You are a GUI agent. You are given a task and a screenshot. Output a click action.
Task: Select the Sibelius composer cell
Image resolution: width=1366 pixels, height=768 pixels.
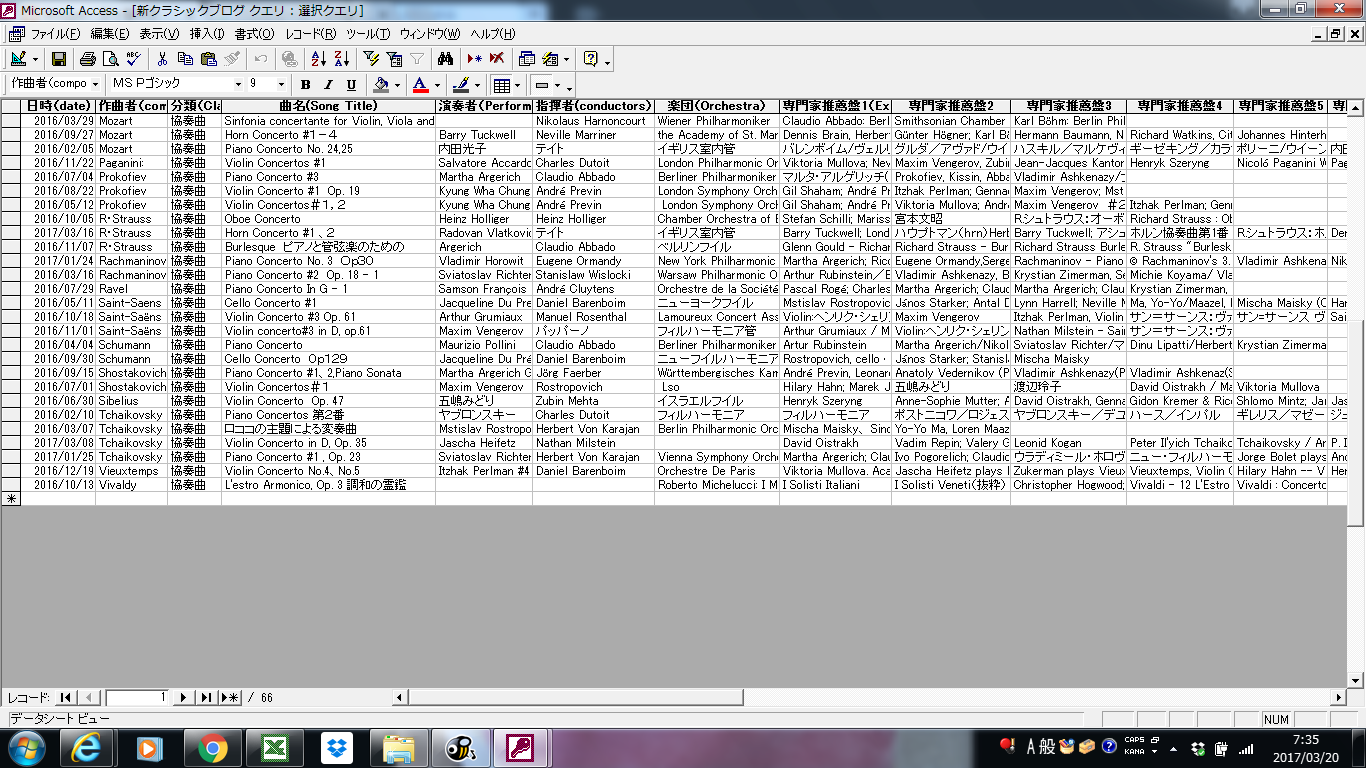(131, 401)
